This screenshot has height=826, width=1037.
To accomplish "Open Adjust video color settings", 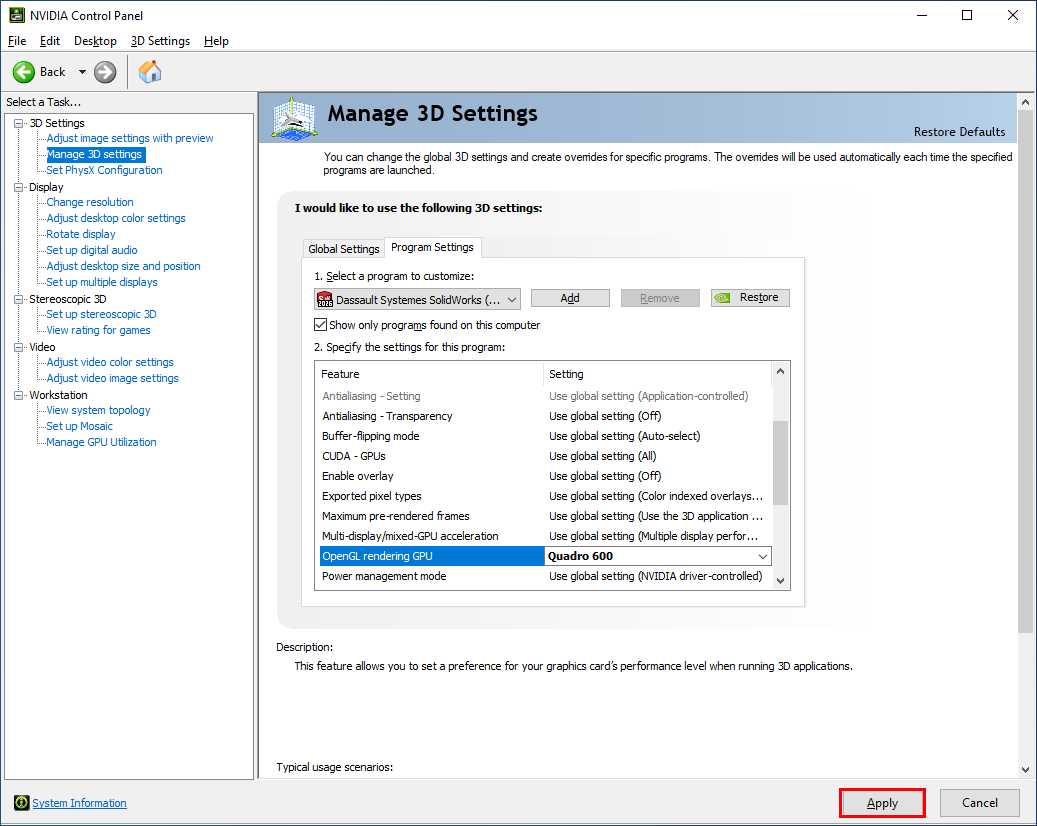I will [x=110, y=362].
